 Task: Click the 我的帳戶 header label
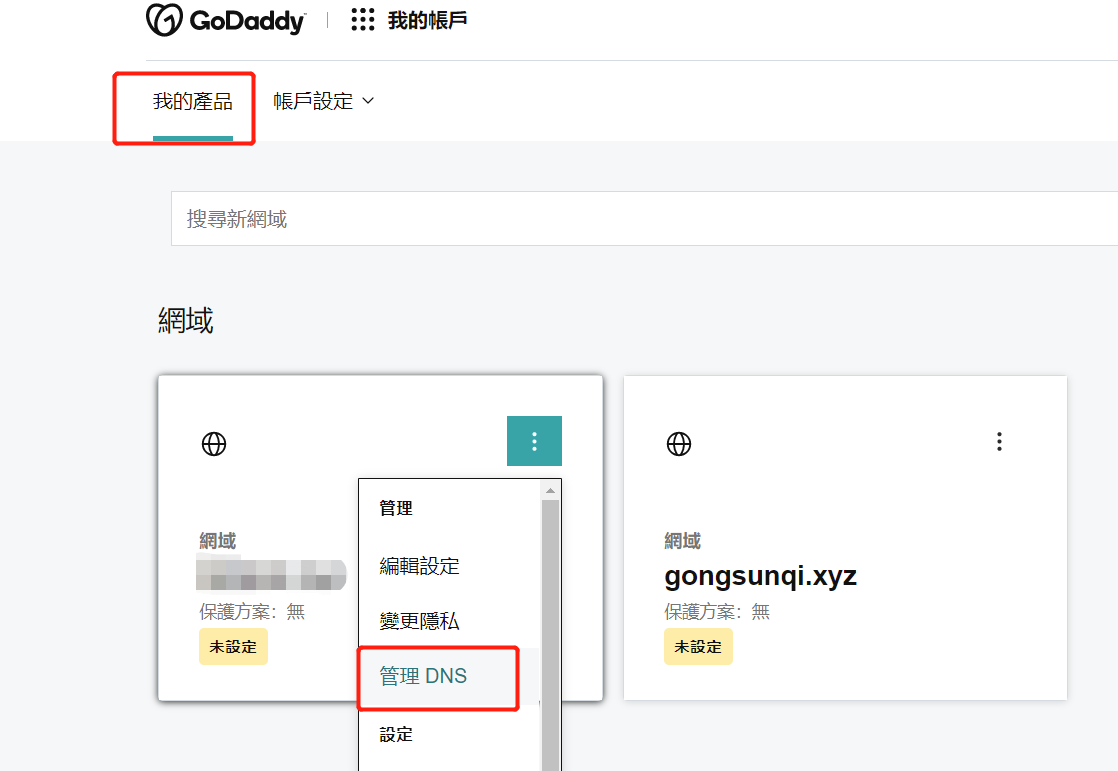(427, 20)
